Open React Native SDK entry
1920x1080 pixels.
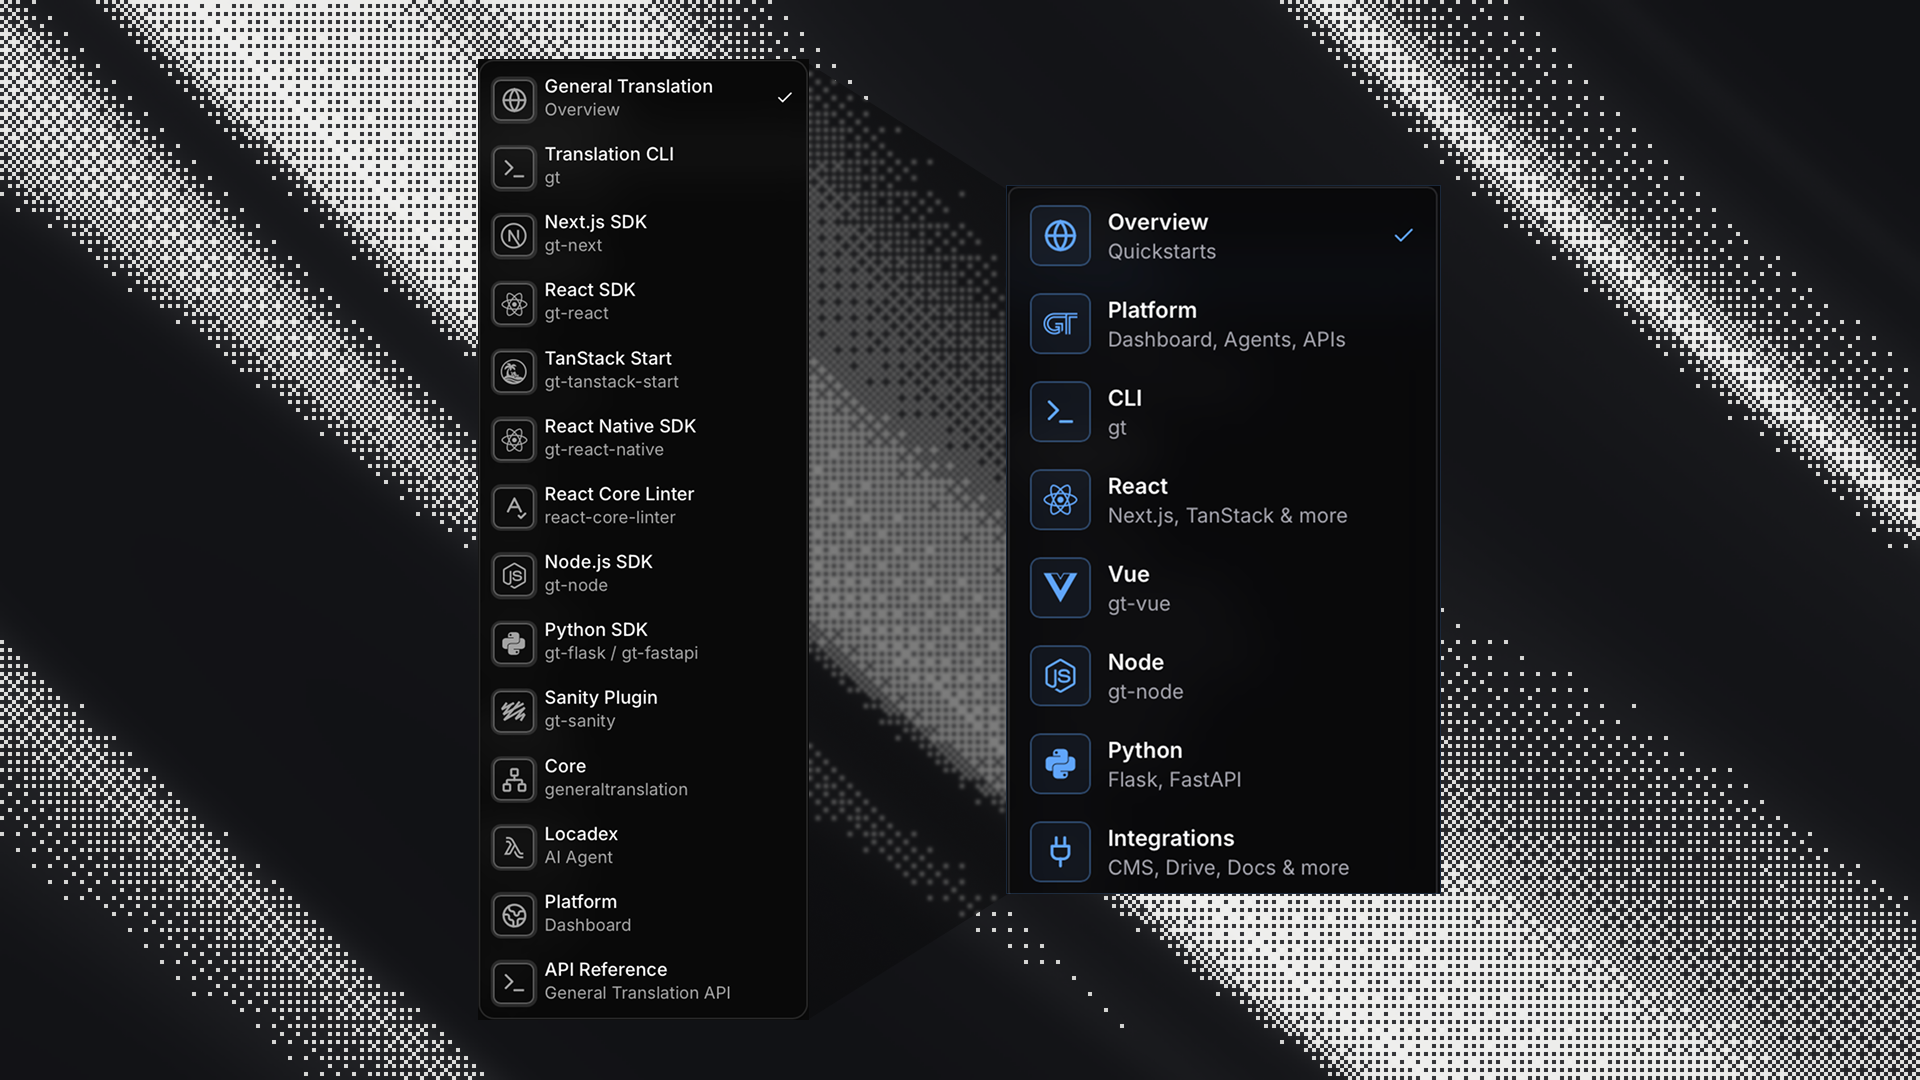pyautogui.click(x=643, y=440)
